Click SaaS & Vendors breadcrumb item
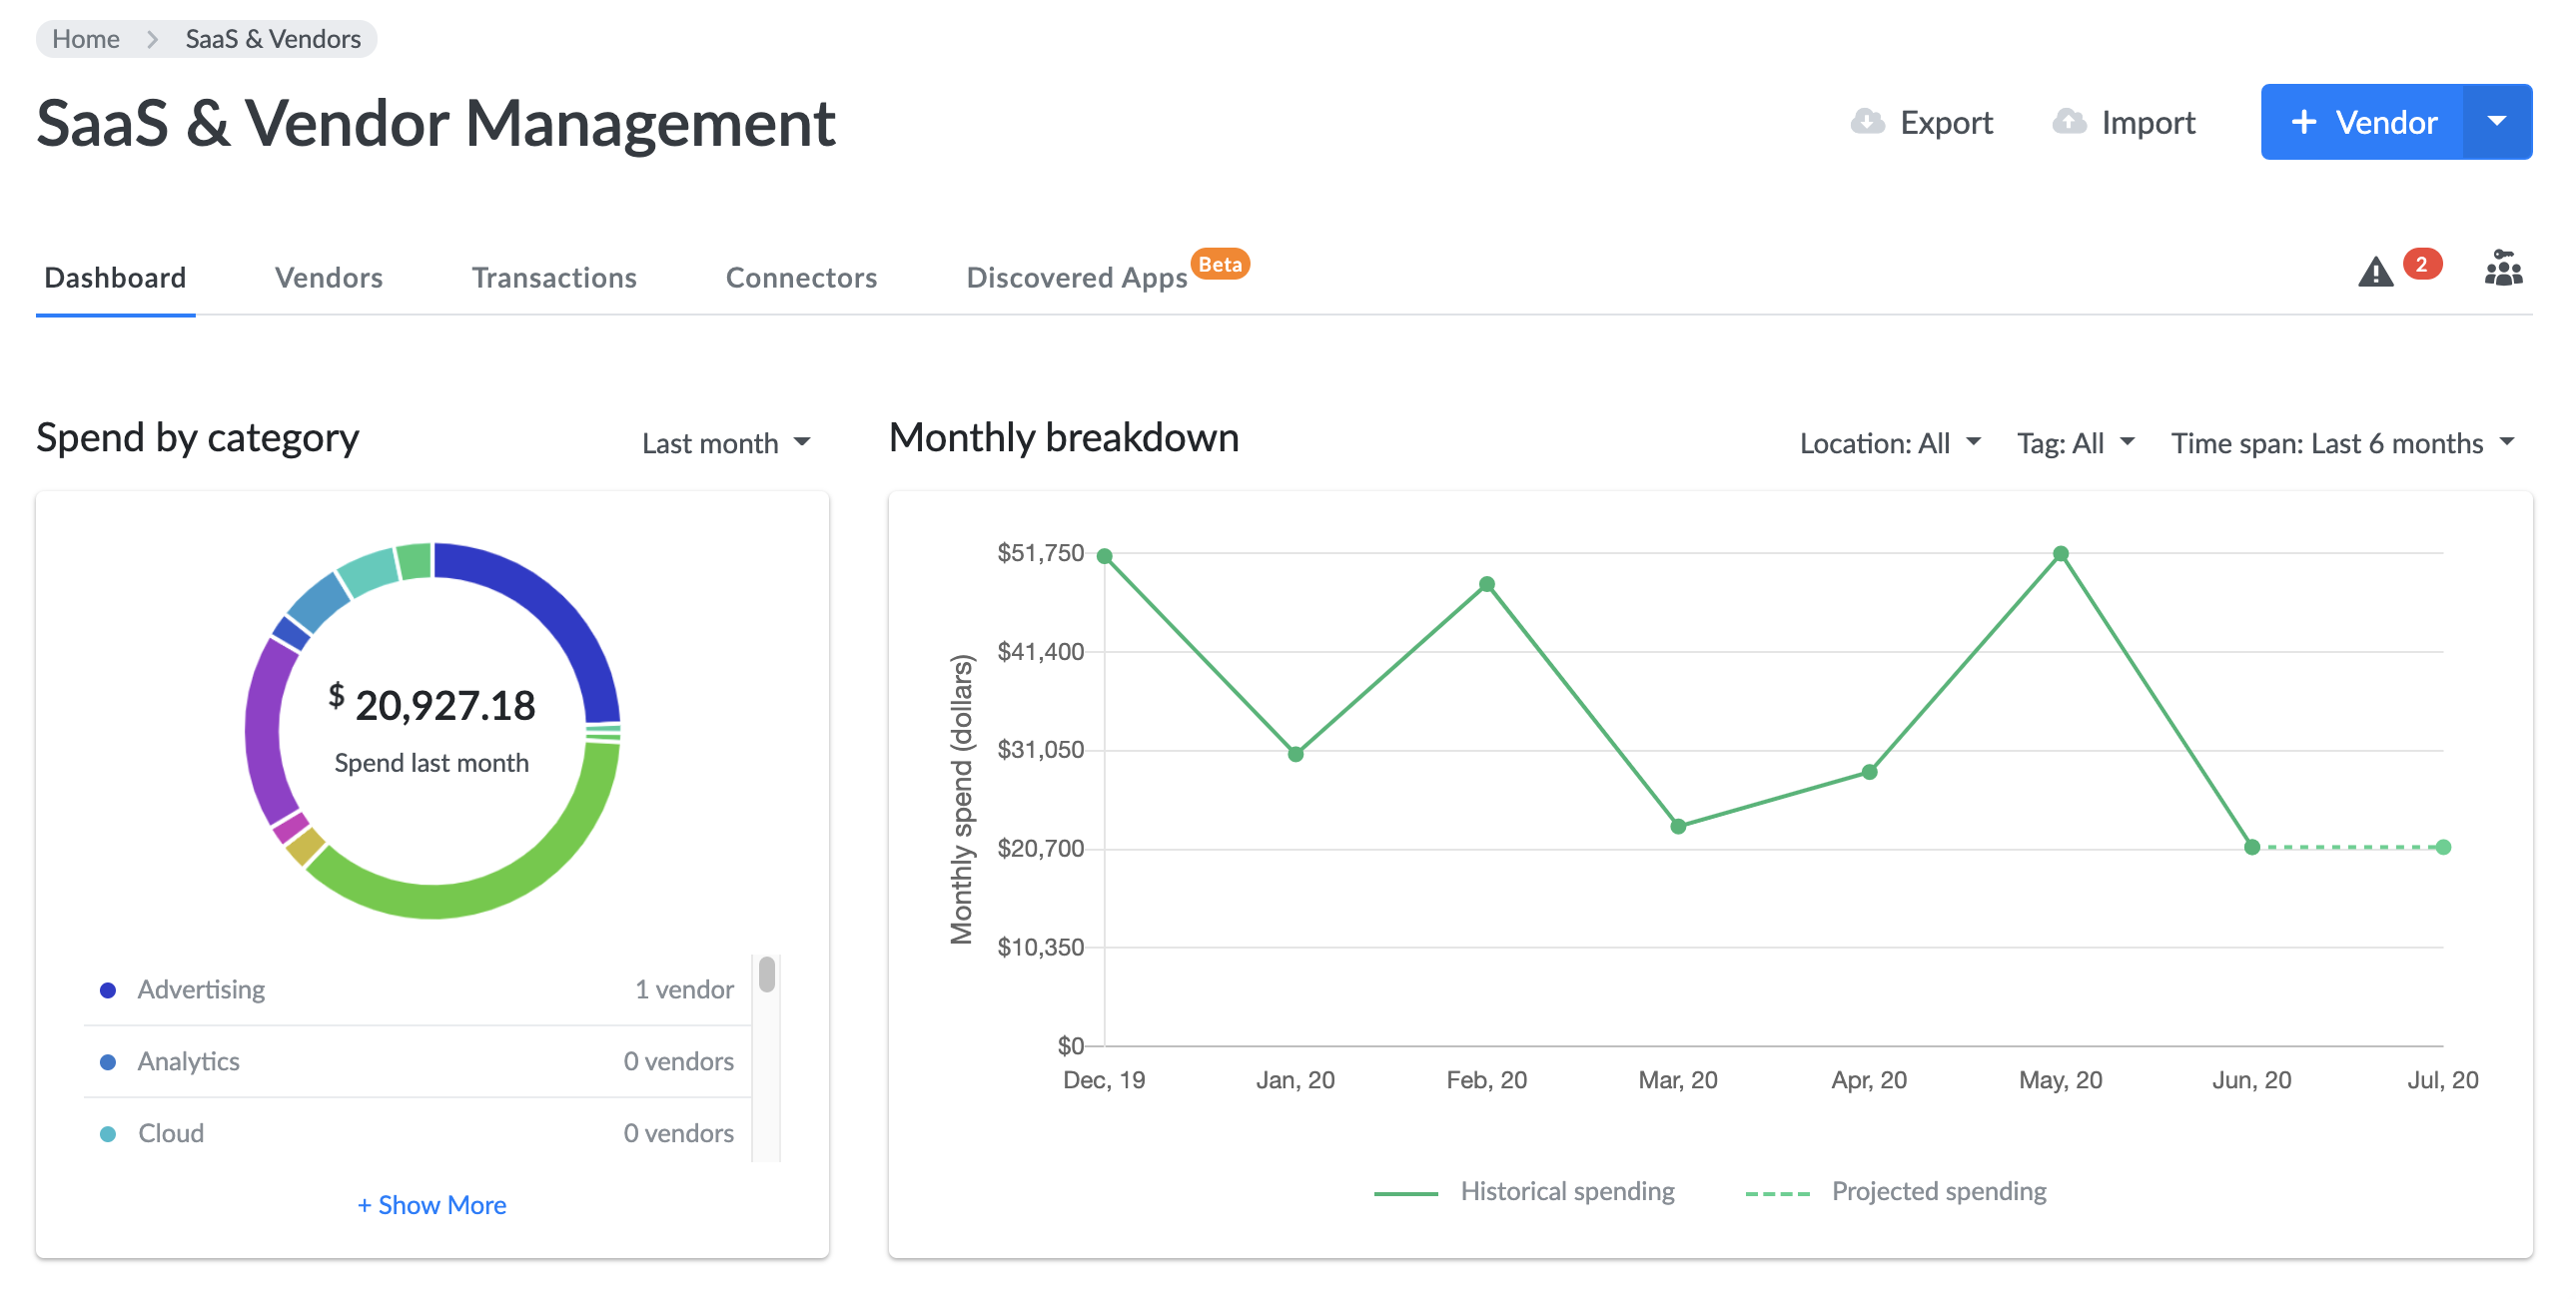2576x1299 pixels. 273,39
